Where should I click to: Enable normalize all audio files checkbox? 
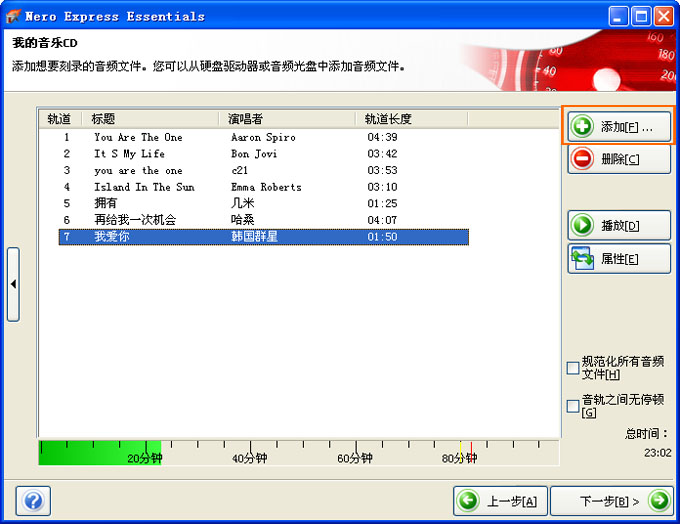(x=573, y=368)
